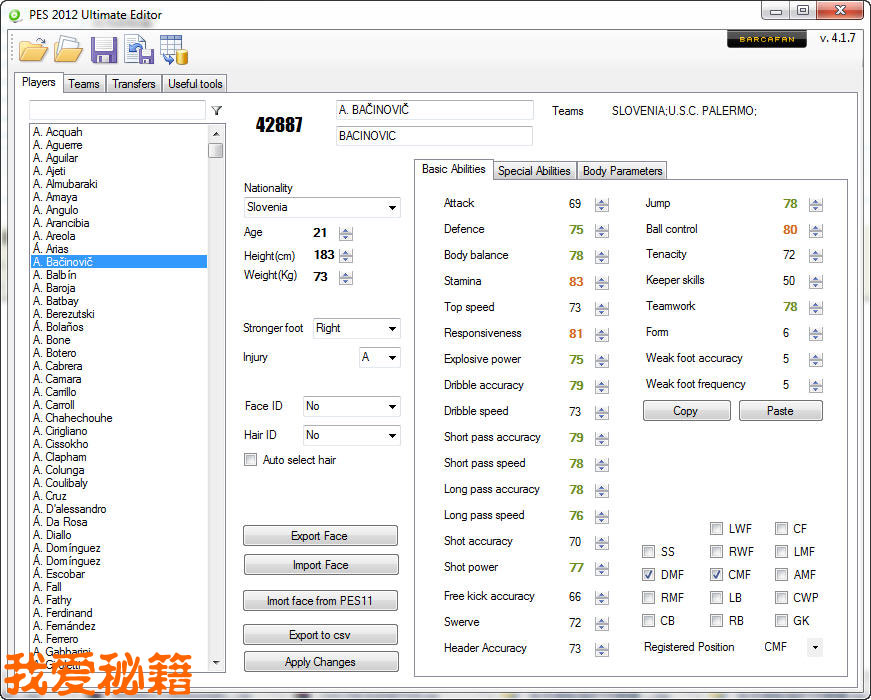The height and width of the screenshot is (700, 871).
Task: Click the purple floppy disk save icon
Action: tap(103, 49)
